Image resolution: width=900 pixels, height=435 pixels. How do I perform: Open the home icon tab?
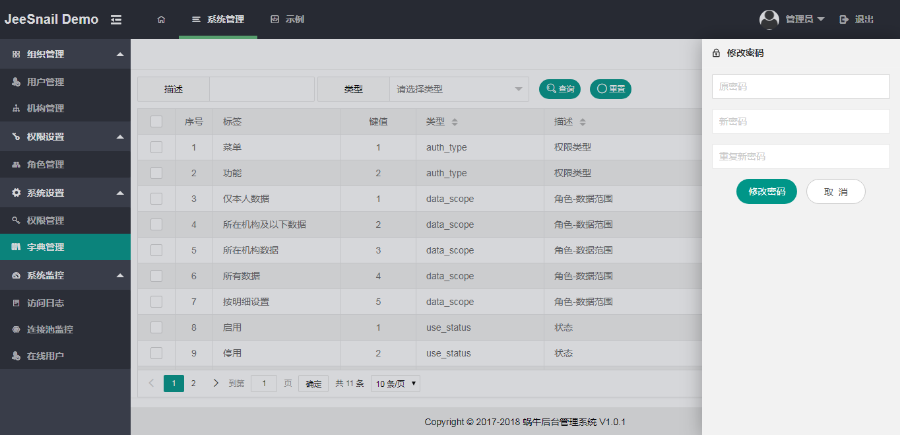(x=161, y=20)
